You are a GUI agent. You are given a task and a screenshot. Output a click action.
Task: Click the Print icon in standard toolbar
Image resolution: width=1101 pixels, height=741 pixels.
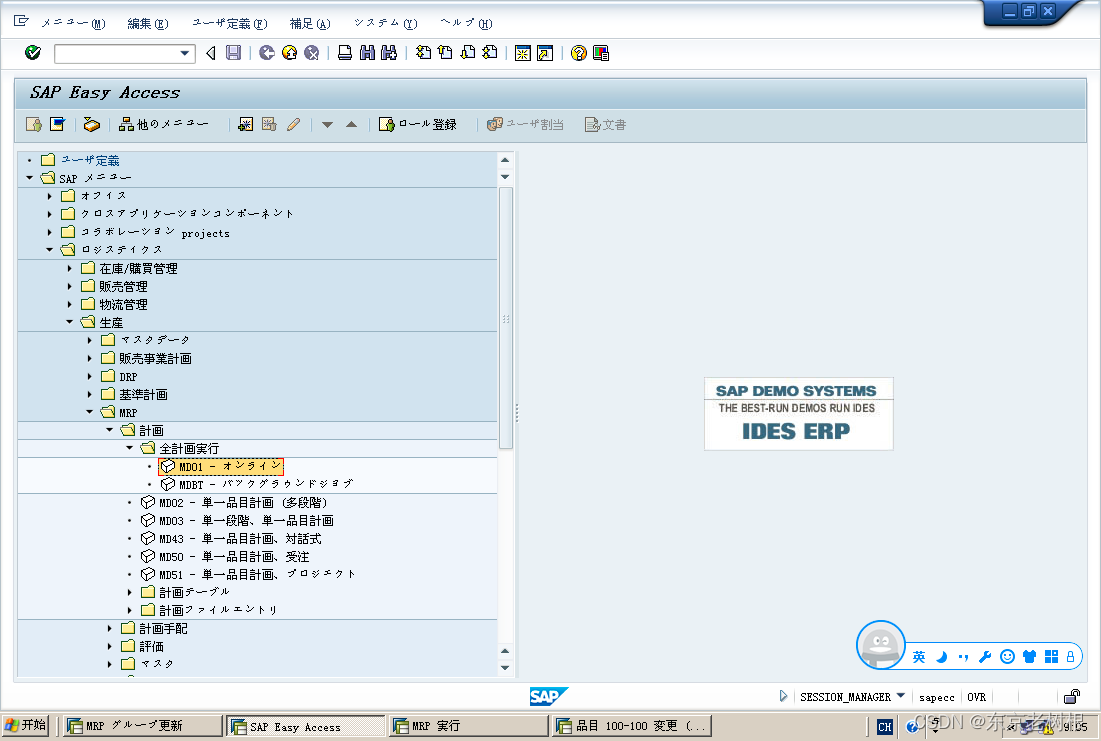point(345,53)
